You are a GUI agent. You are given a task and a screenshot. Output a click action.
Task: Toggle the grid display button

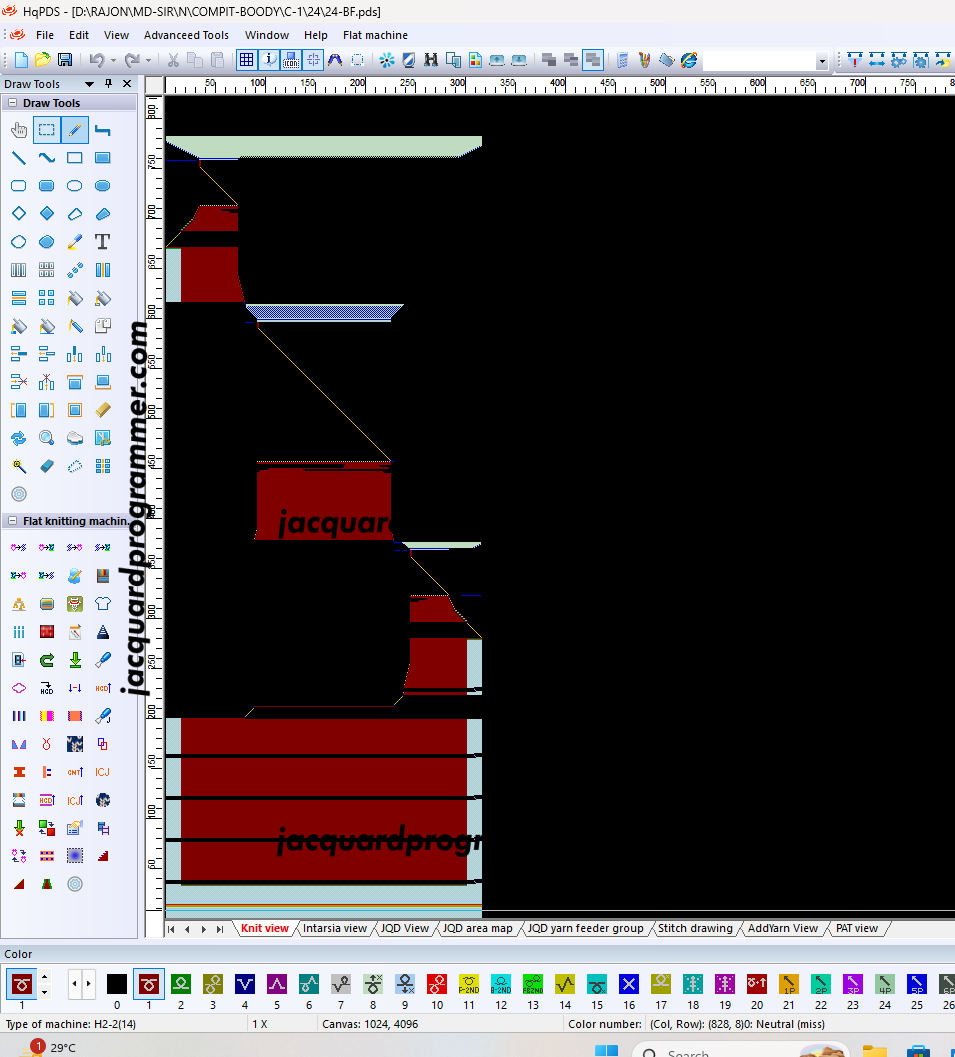coord(246,61)
